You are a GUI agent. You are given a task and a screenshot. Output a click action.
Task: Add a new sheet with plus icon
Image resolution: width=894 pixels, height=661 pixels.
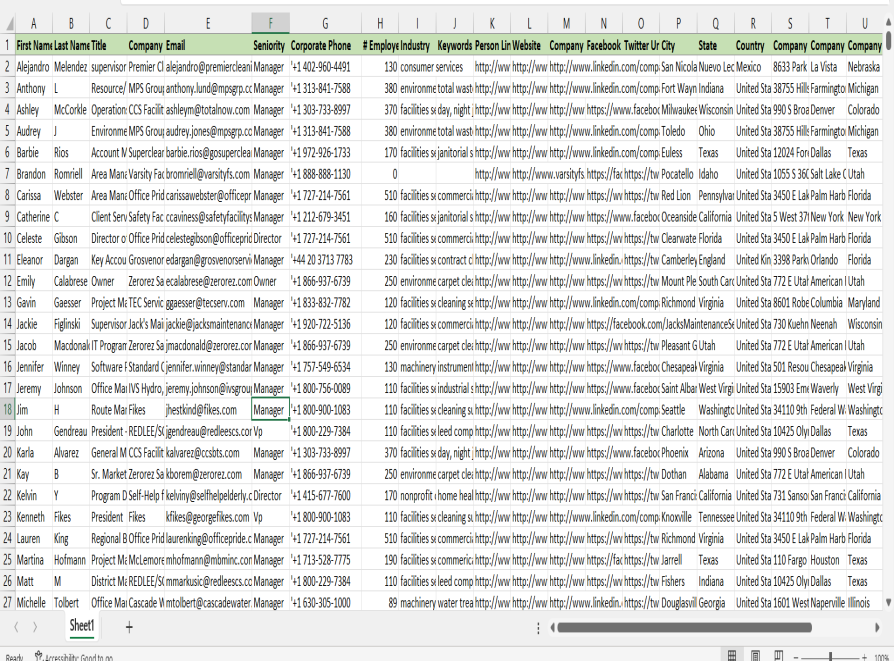click(128, 626)
